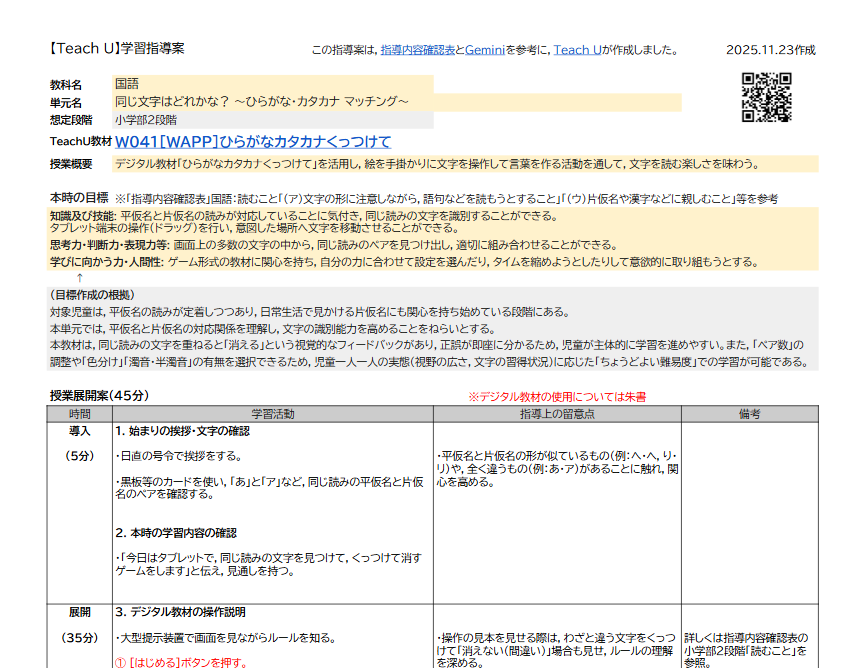Follow the Teach U link in header
Image resolution: width=857 pixels, height=668 pixels.
(575, 50)
